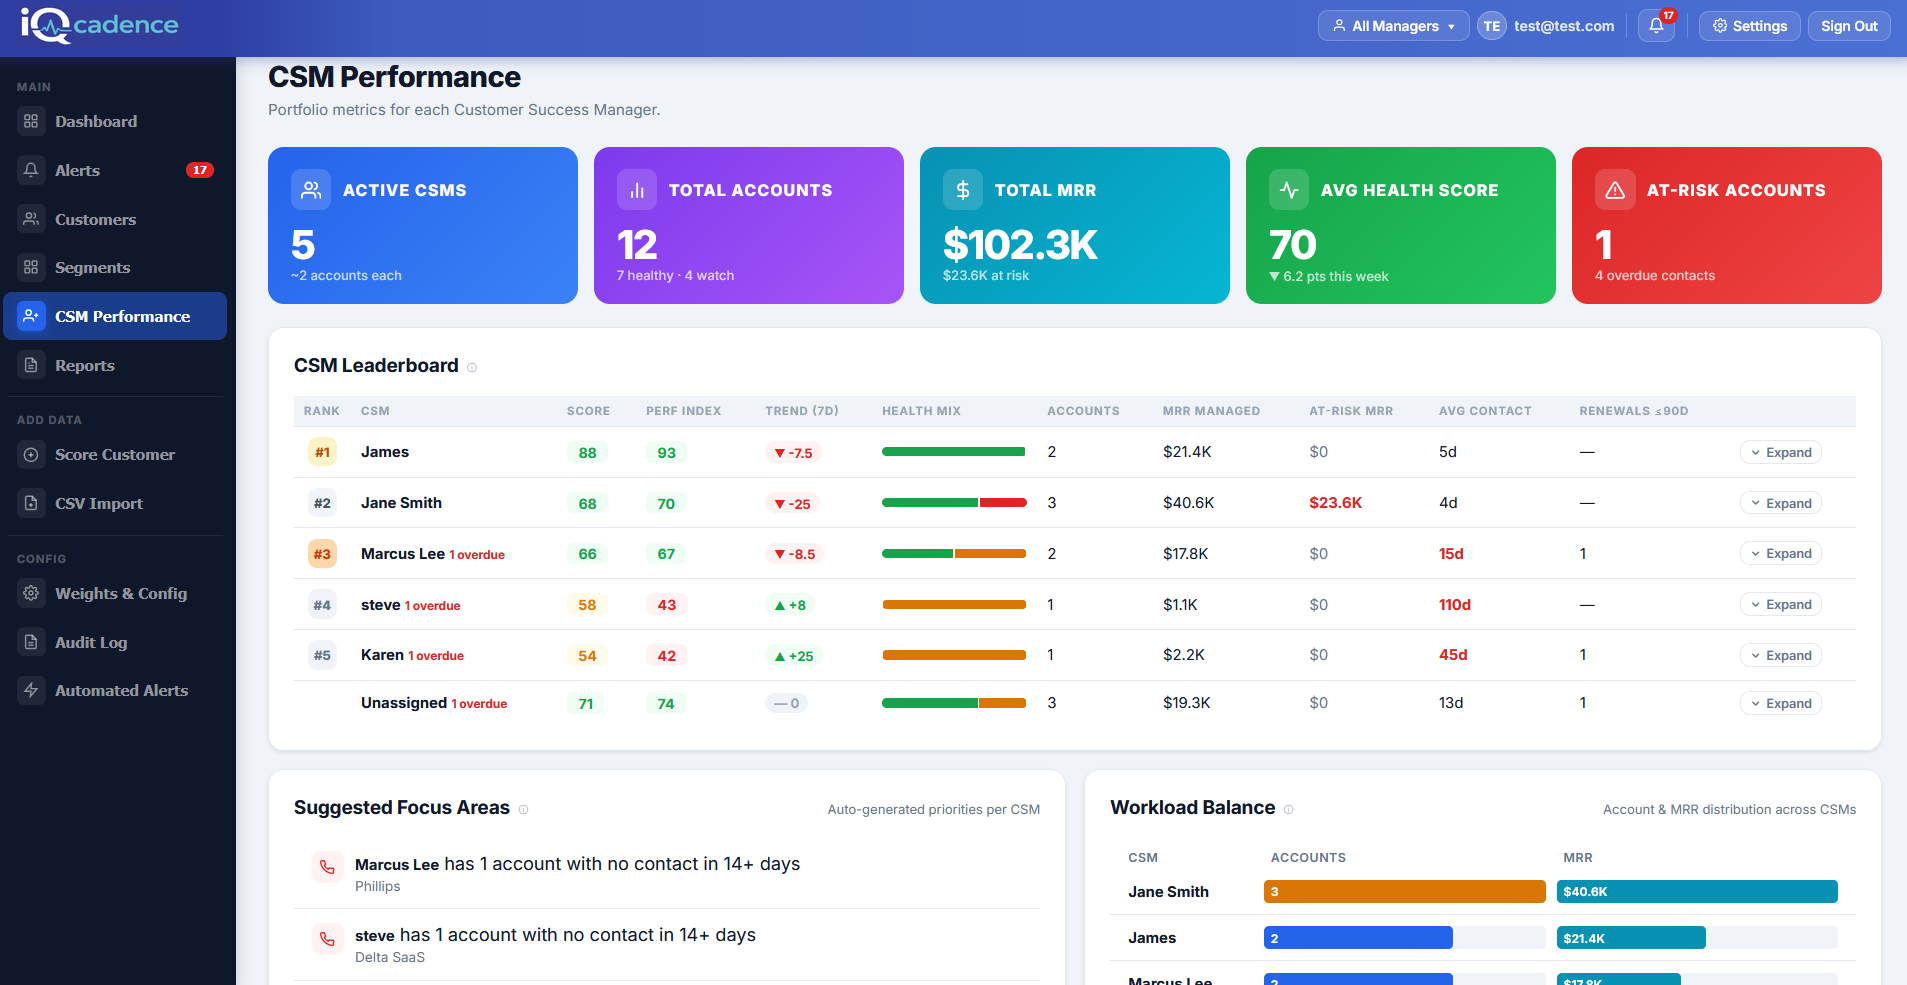Expand Jane Smith's leaderboard row
The image size is (1907, 985).
click(1780, 503)
